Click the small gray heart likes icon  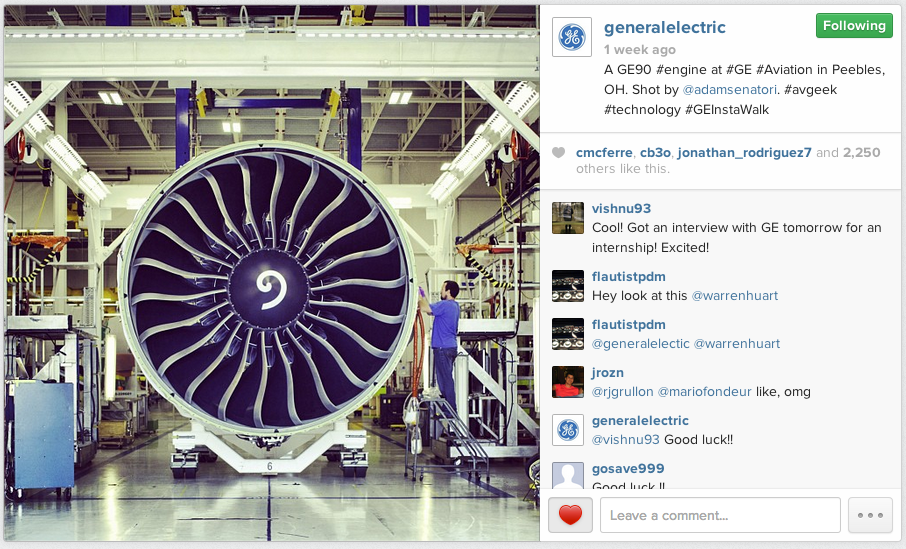[558, 153]
